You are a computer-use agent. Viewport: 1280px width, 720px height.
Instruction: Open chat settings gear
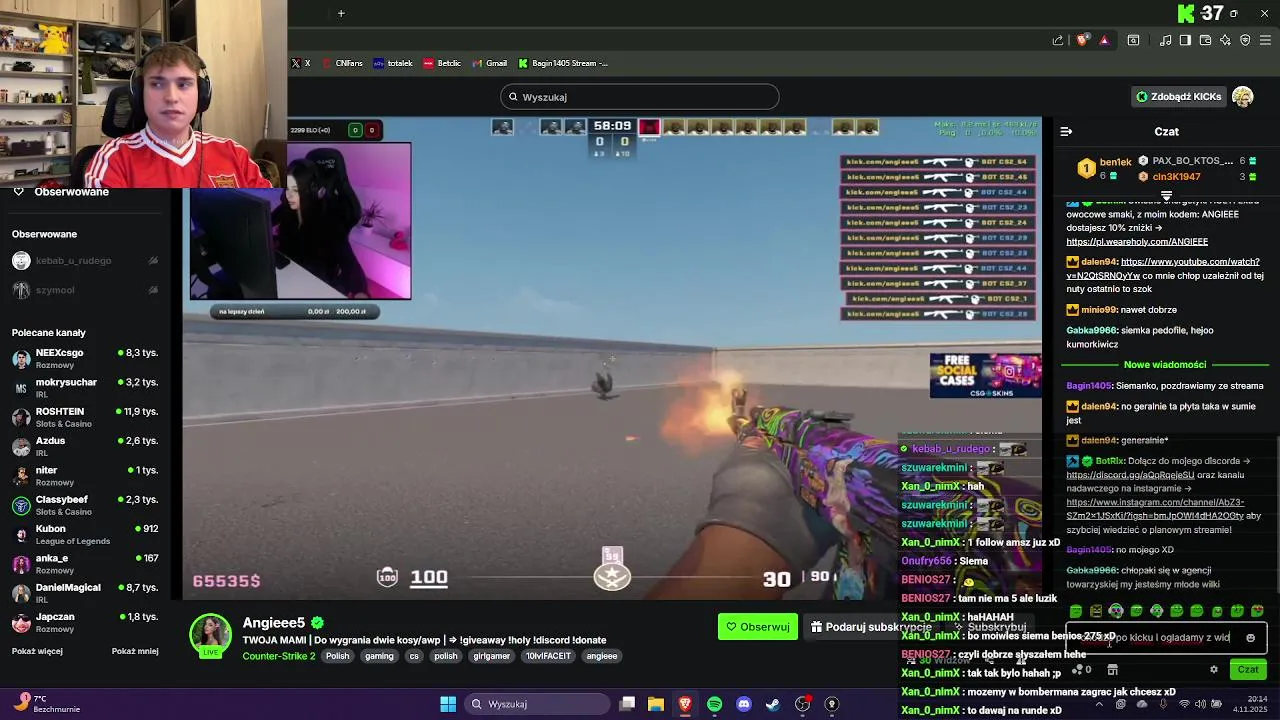[1214, 670]
